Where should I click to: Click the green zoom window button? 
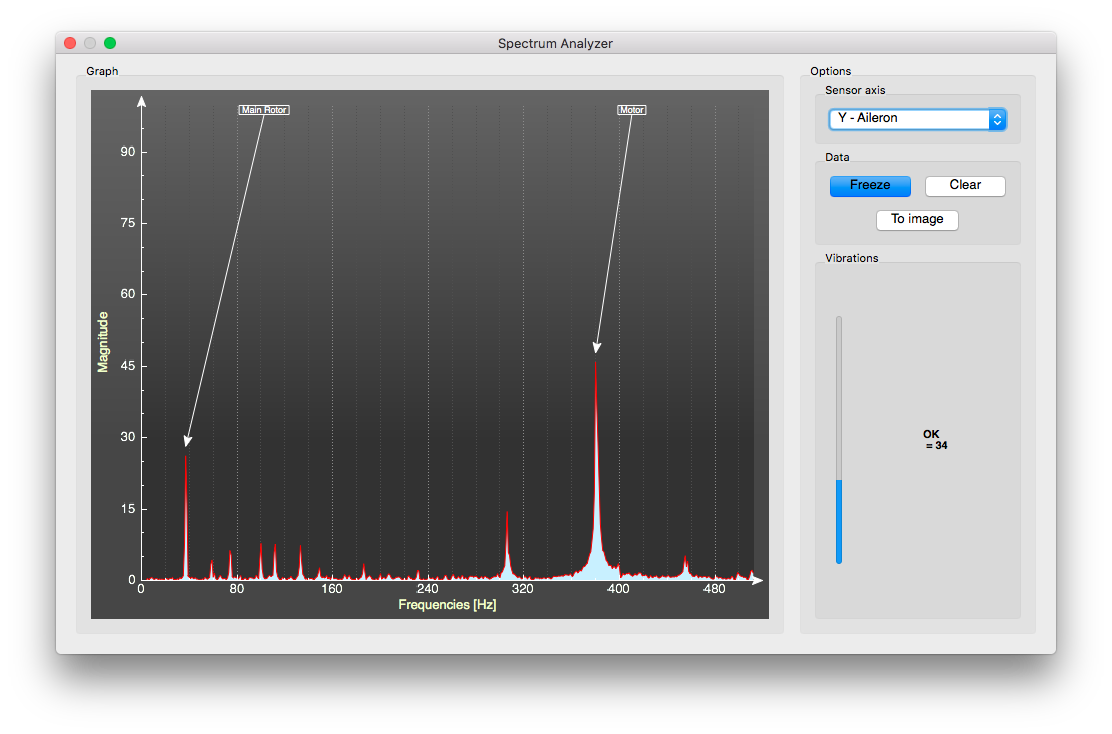point(110,43)
